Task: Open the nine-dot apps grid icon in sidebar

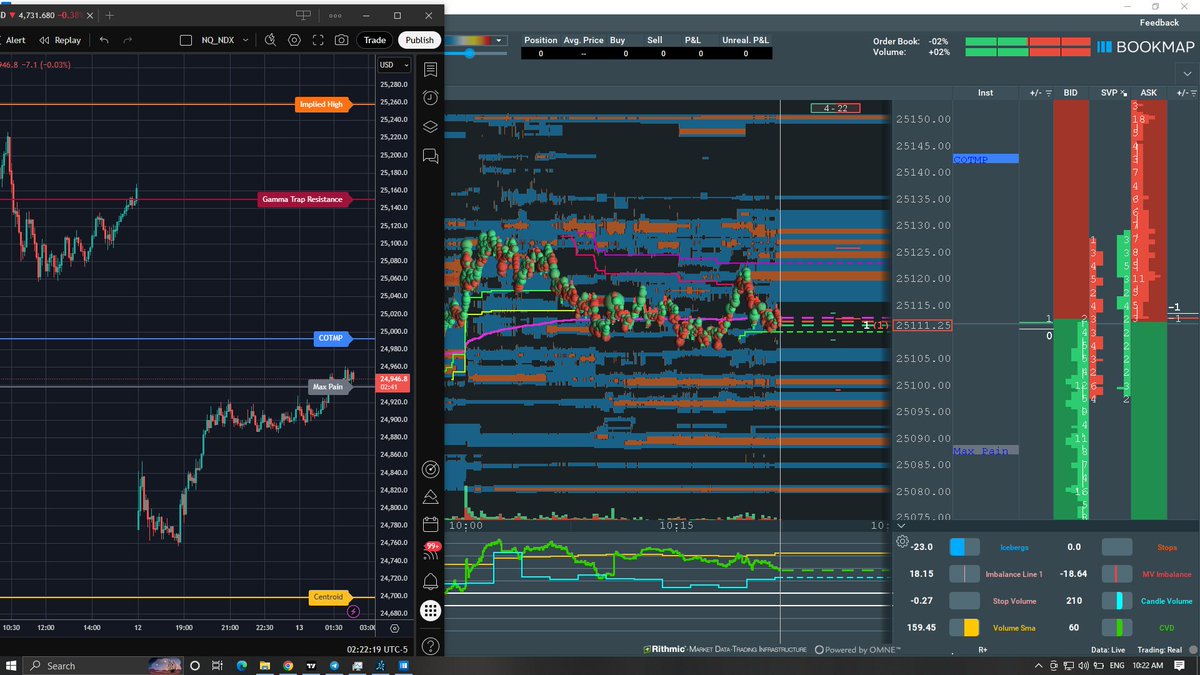Action: (430, 610)
